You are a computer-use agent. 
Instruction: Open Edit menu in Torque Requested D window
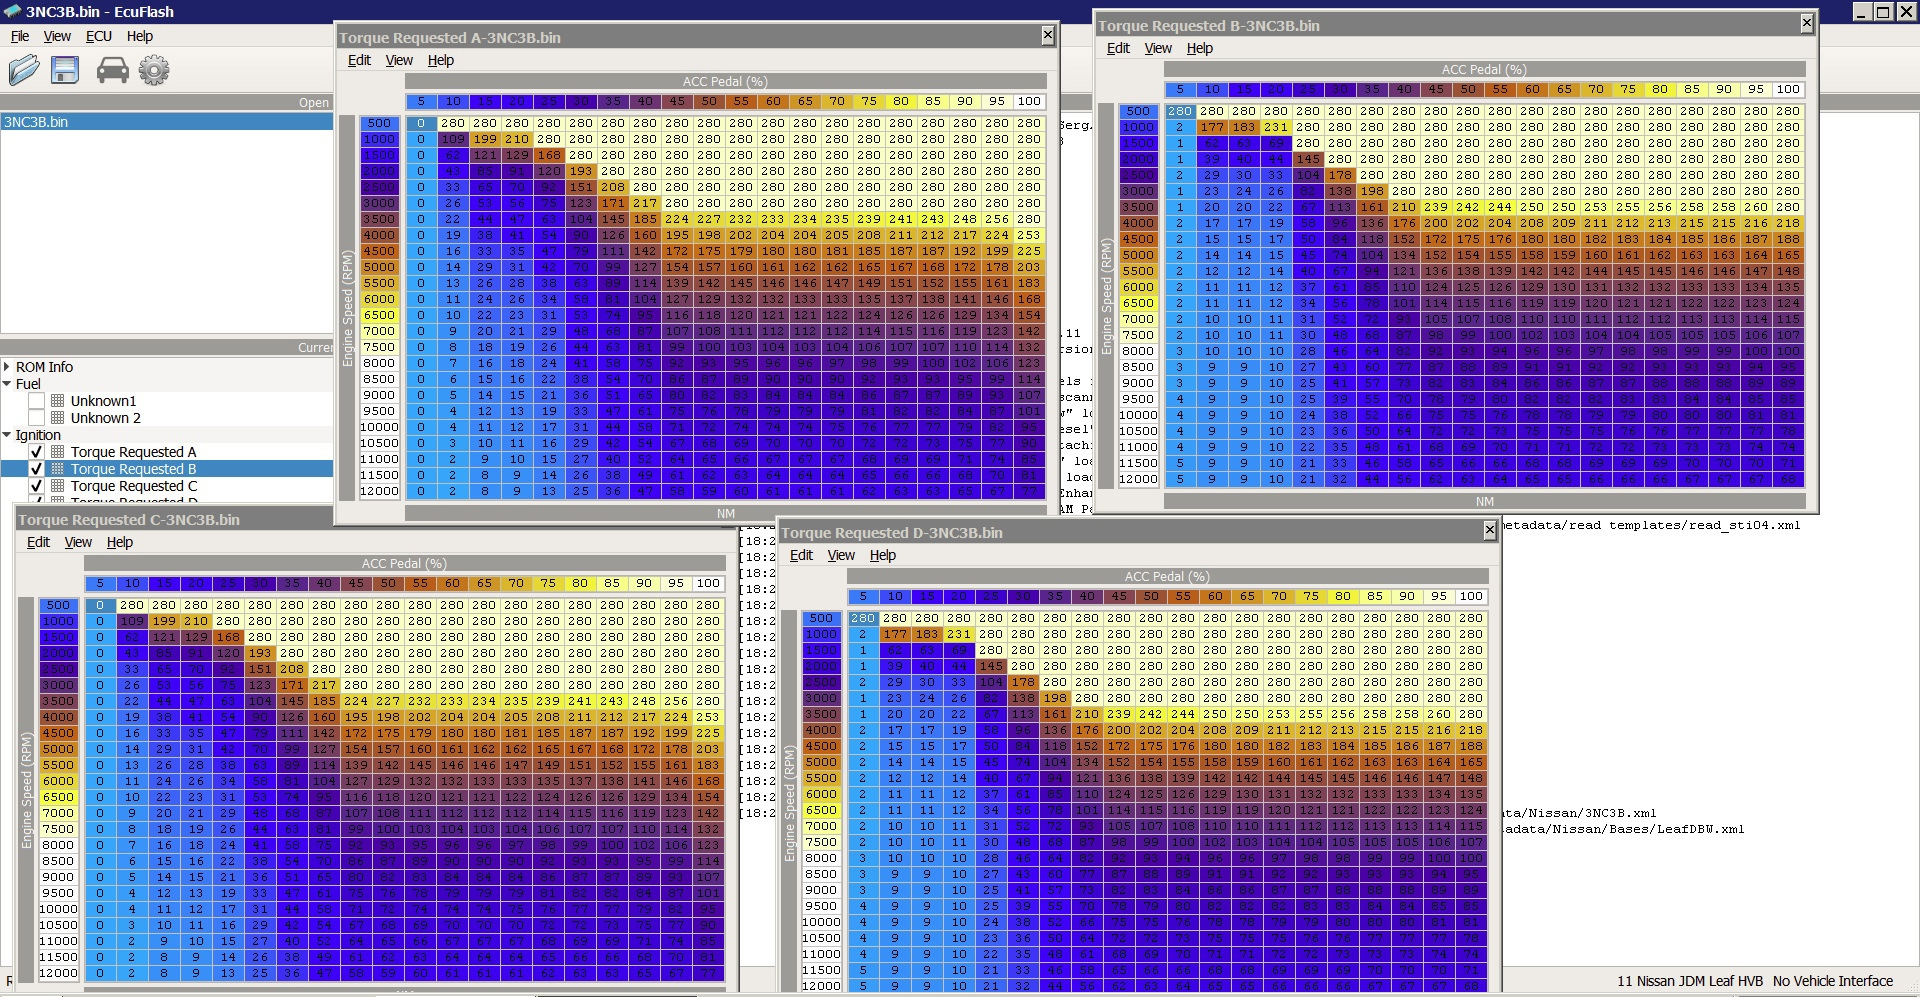coord(801,555)
